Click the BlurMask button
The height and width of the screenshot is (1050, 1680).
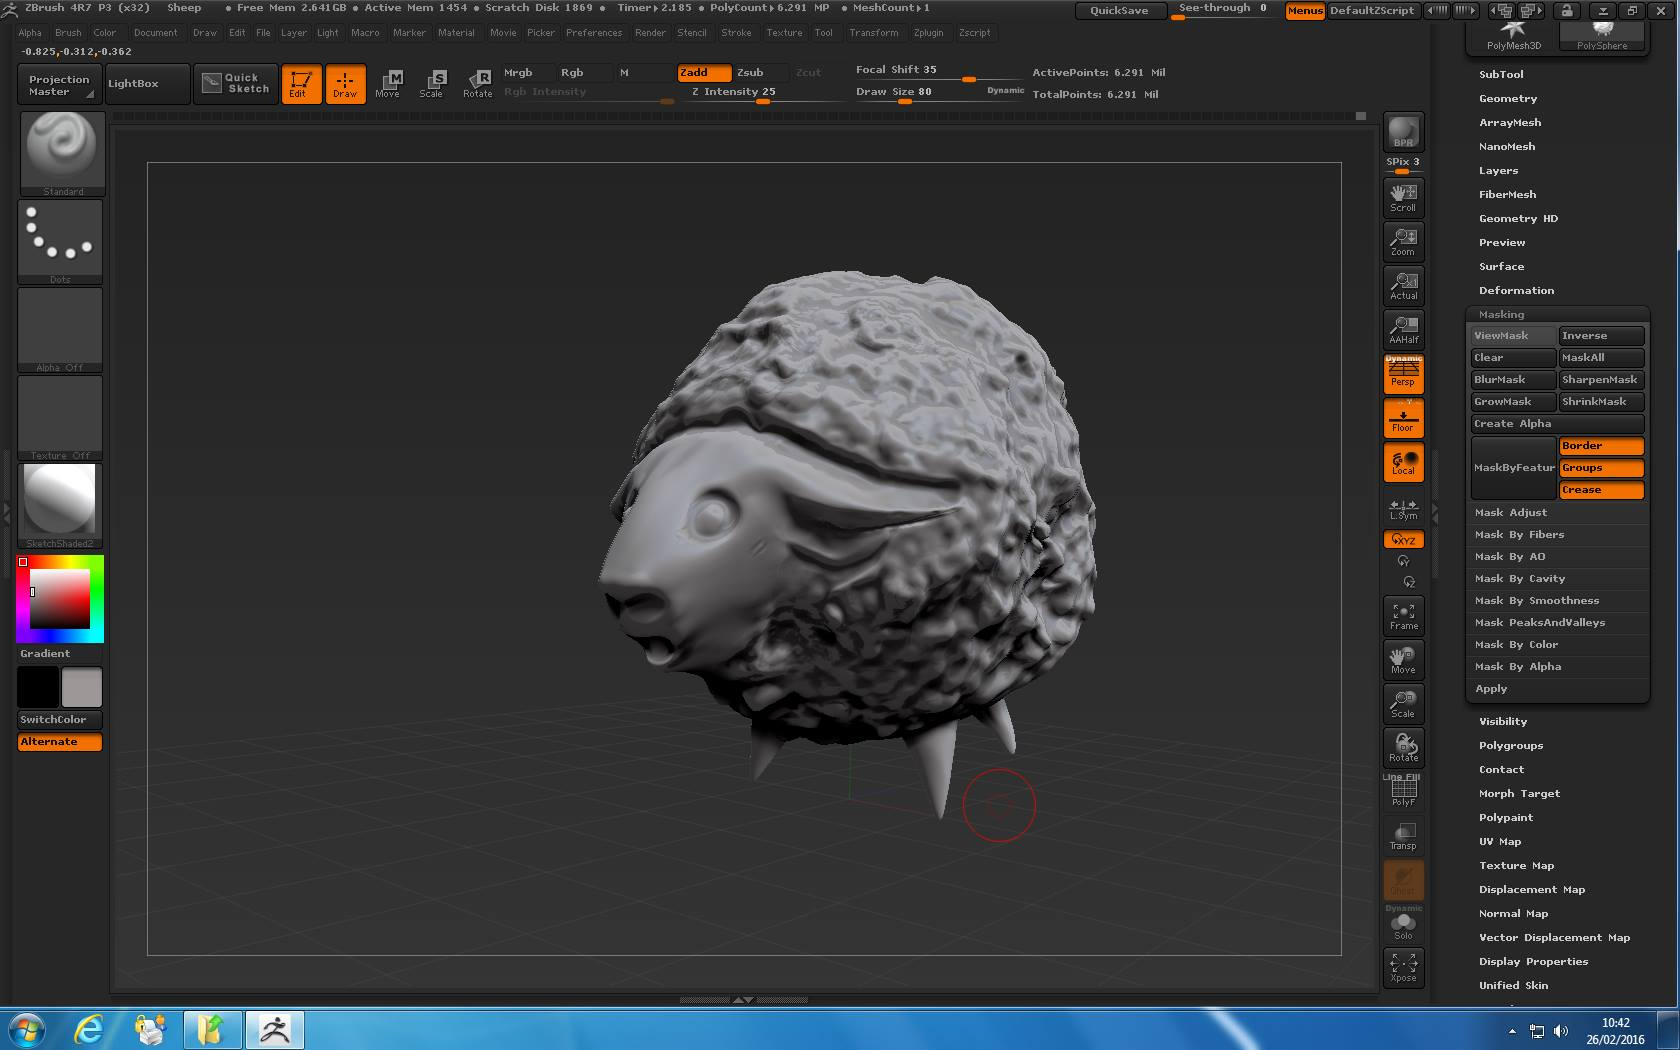click(x=1513, y=380)
